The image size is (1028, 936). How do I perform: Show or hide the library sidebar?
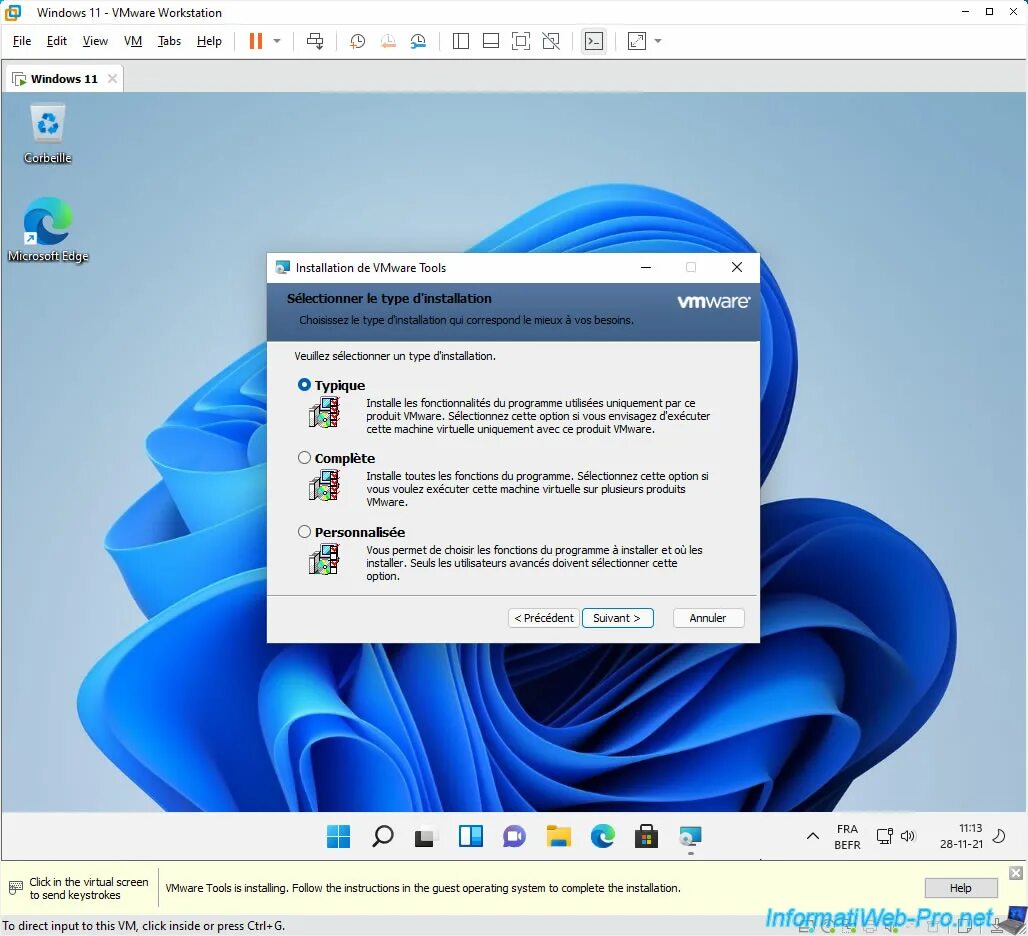coord(461,41)
